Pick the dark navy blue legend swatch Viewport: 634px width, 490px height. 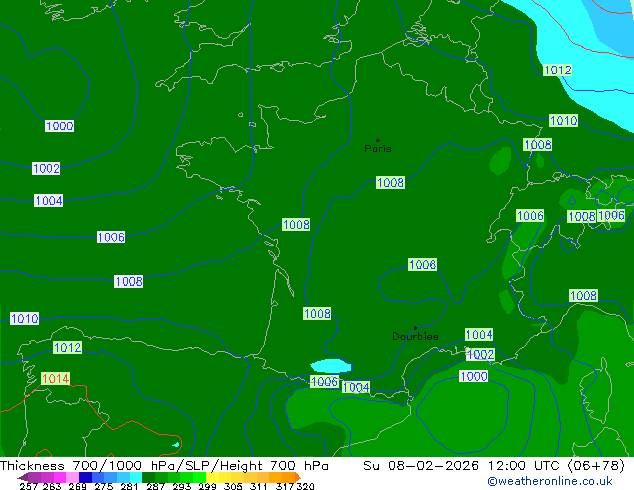click(x=85, y=477)
